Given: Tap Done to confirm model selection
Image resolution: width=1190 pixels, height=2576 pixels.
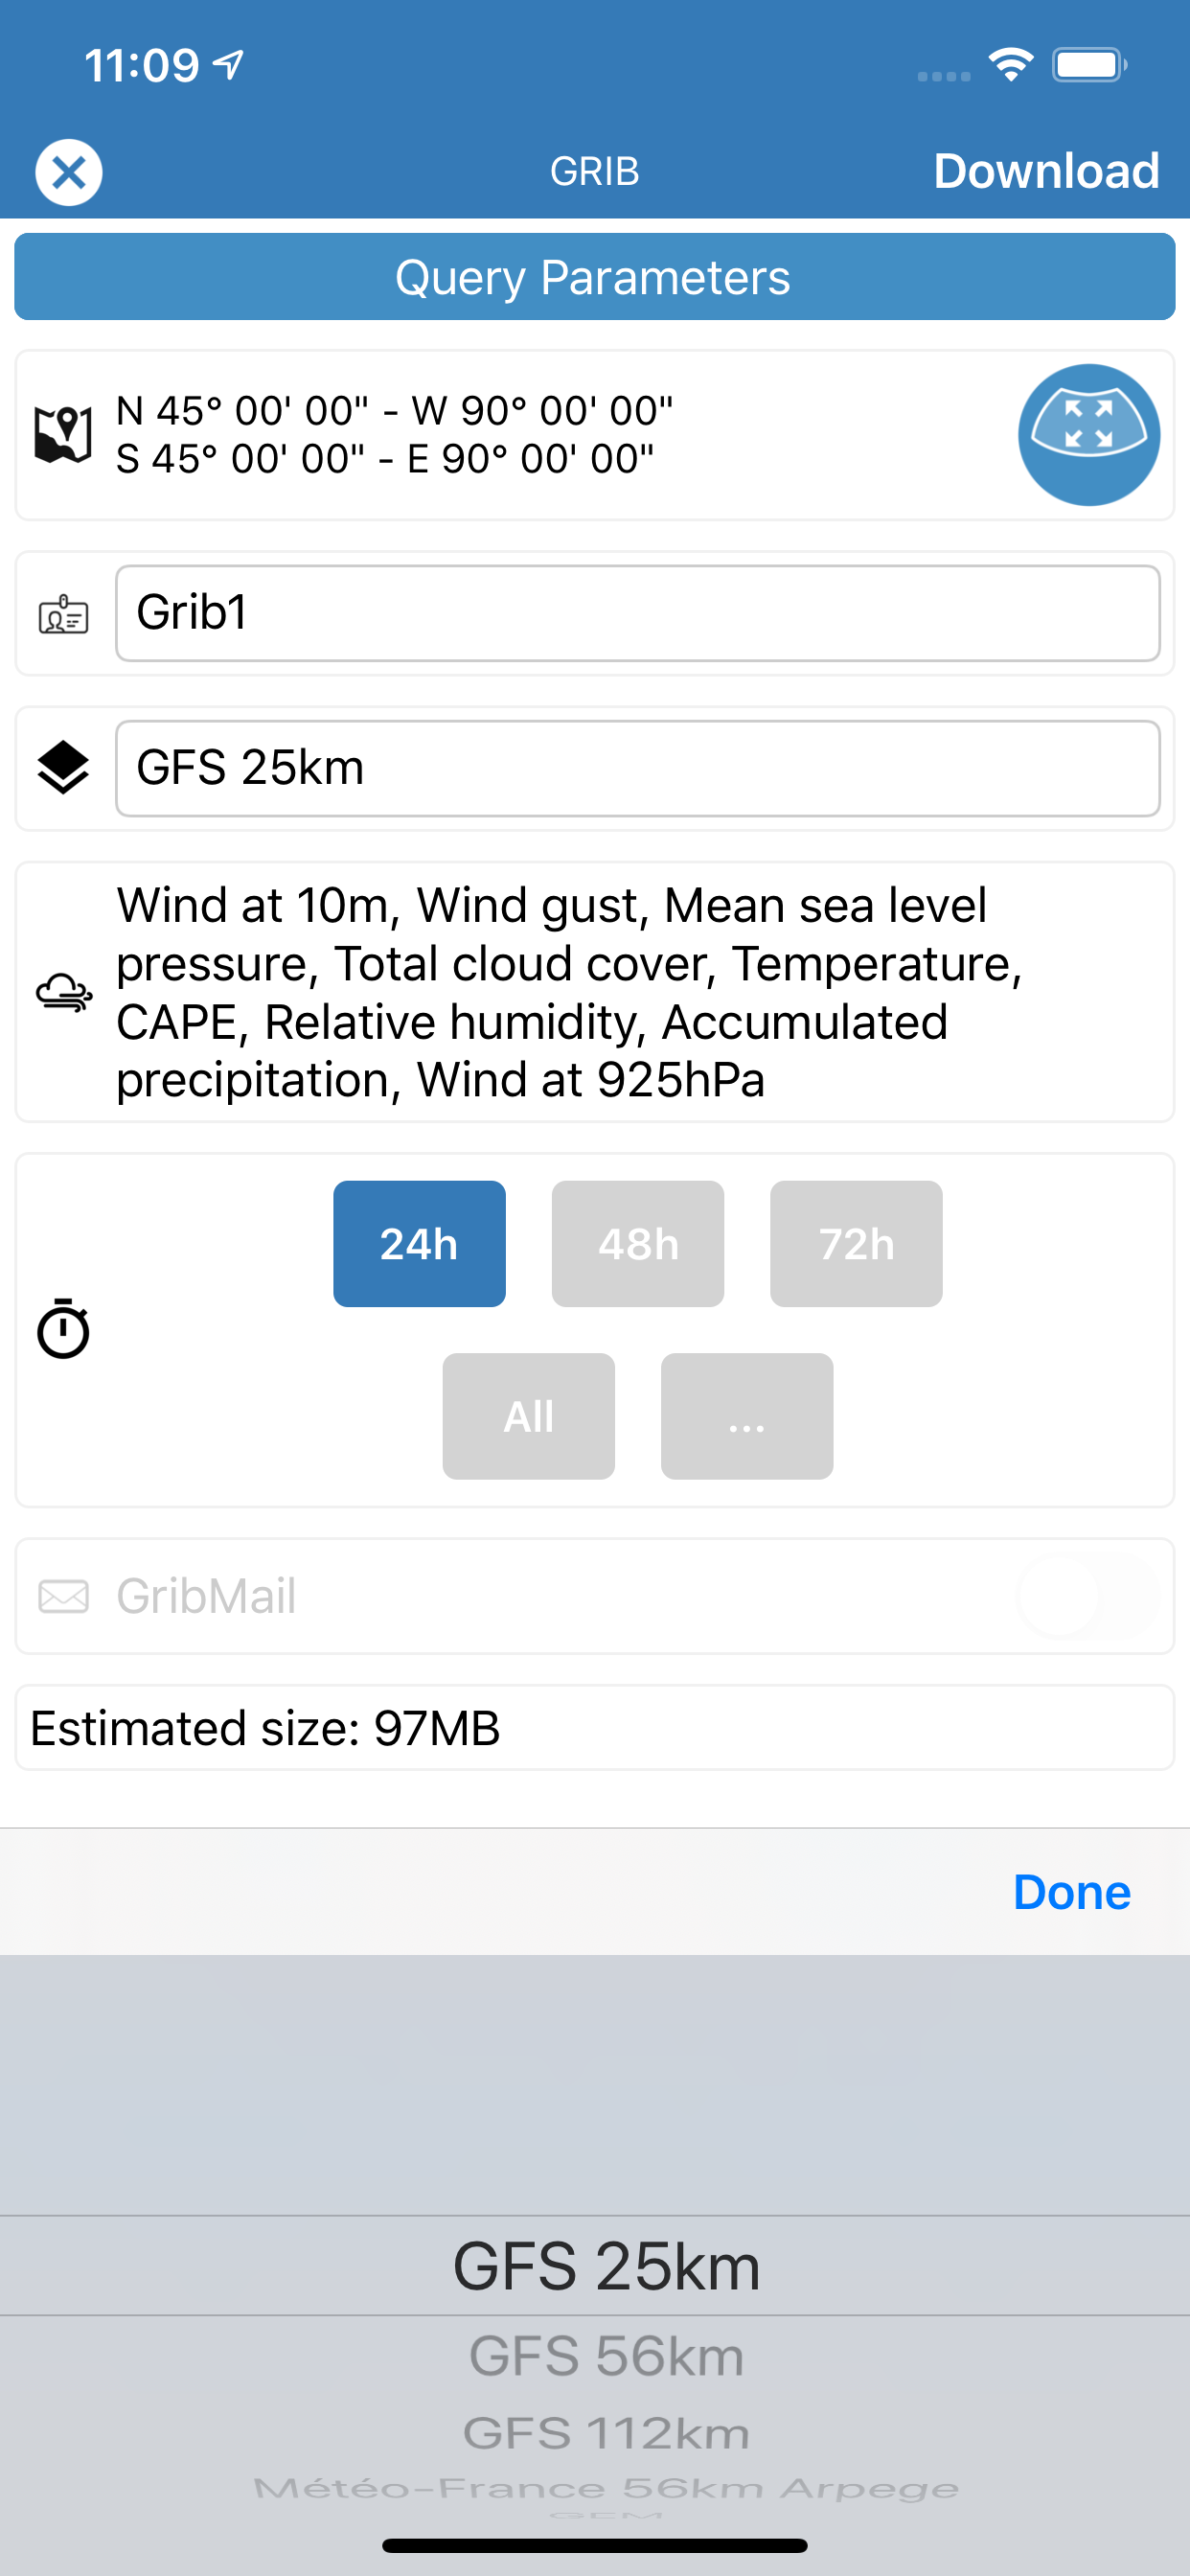Looking at the screenshot, I should click(1070, 1891).
